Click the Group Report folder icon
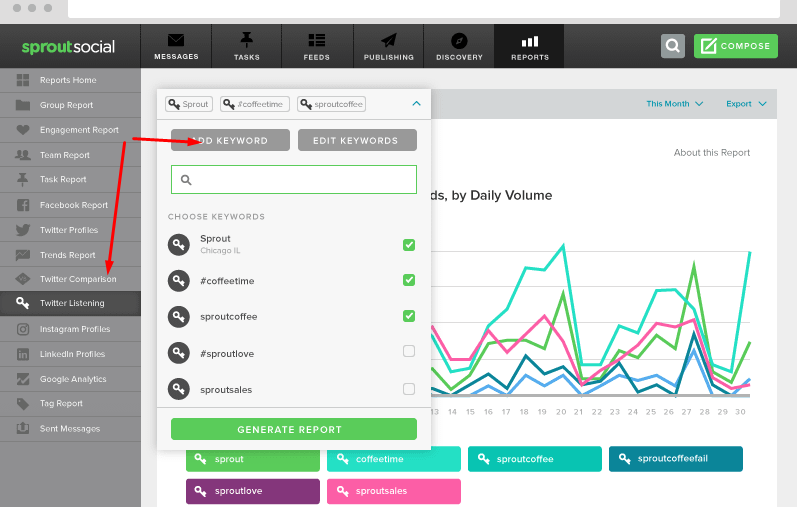Viewport: 797px width, 507px height. (x=23, y=105)
